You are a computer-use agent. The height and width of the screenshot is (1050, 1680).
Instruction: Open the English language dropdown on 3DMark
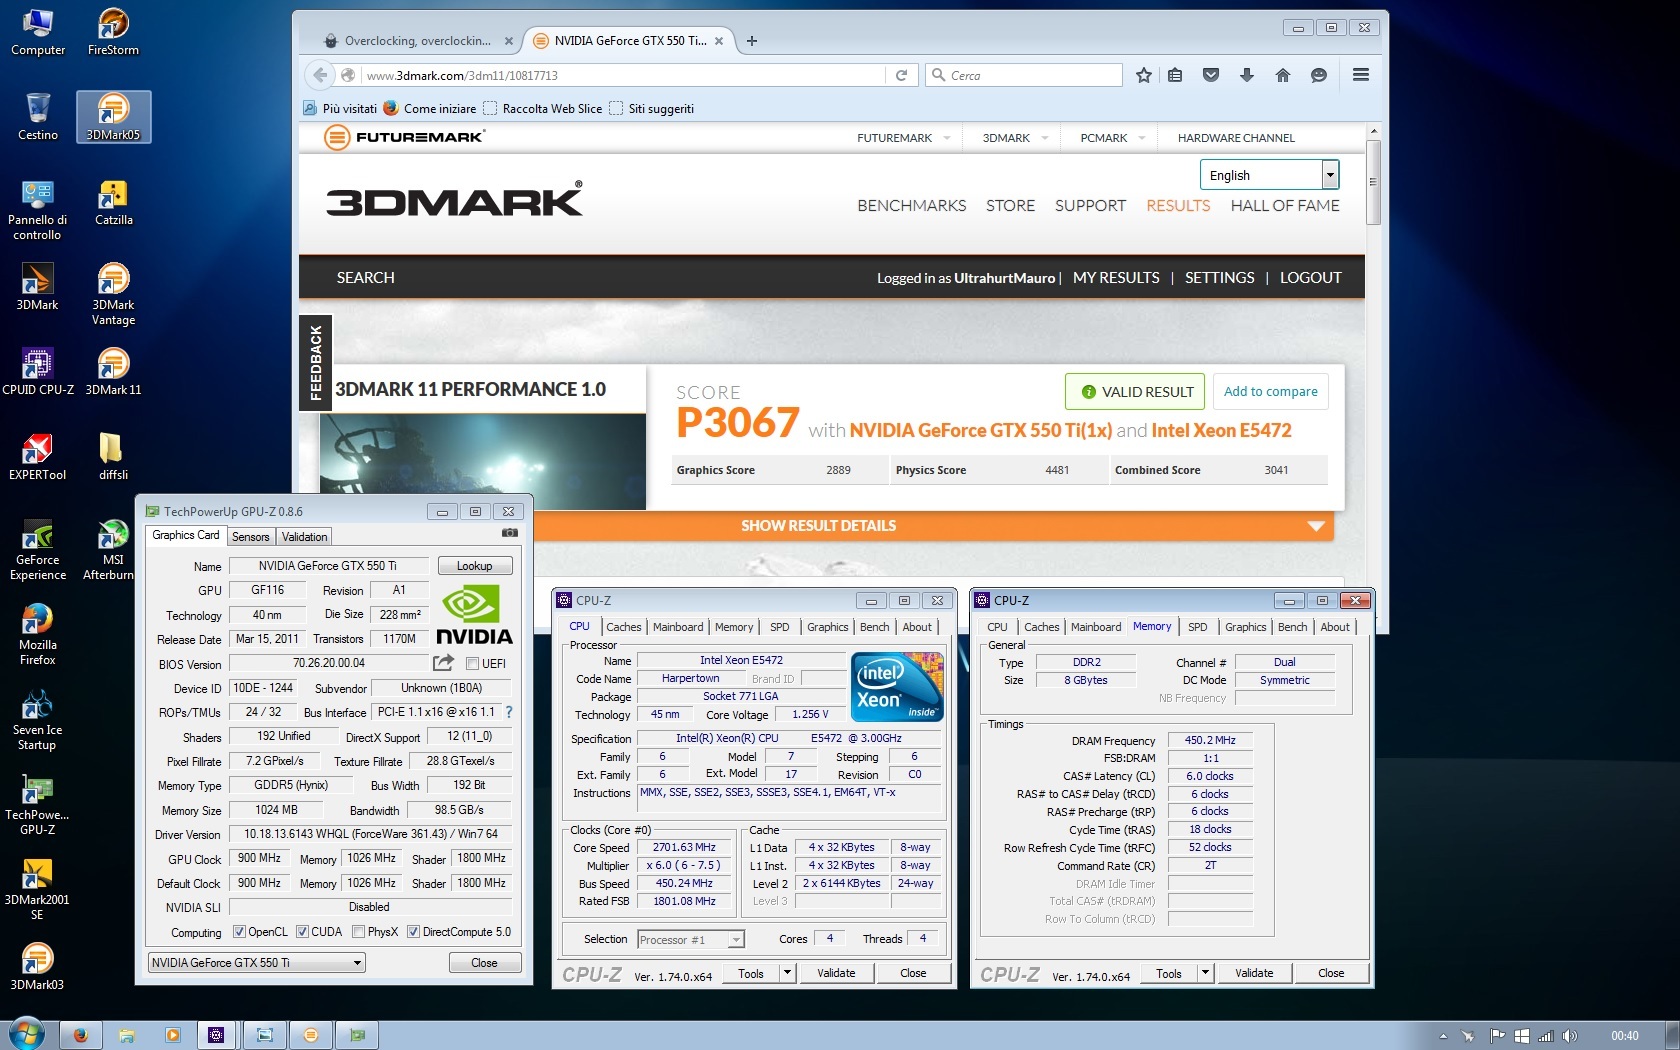click(1269, 175)
